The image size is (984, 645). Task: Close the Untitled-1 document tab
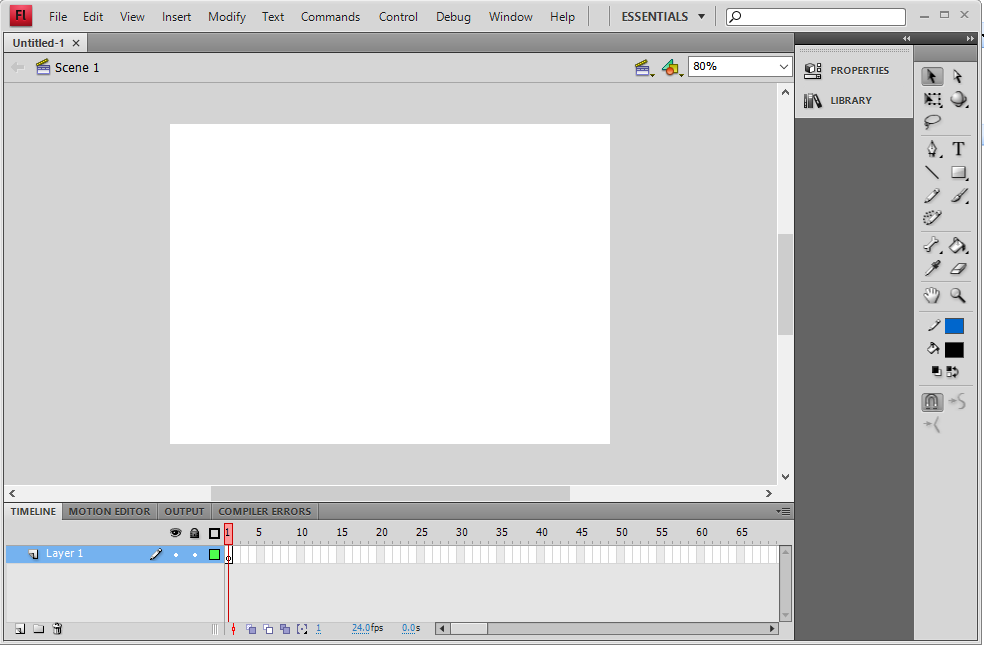(76, 43)
